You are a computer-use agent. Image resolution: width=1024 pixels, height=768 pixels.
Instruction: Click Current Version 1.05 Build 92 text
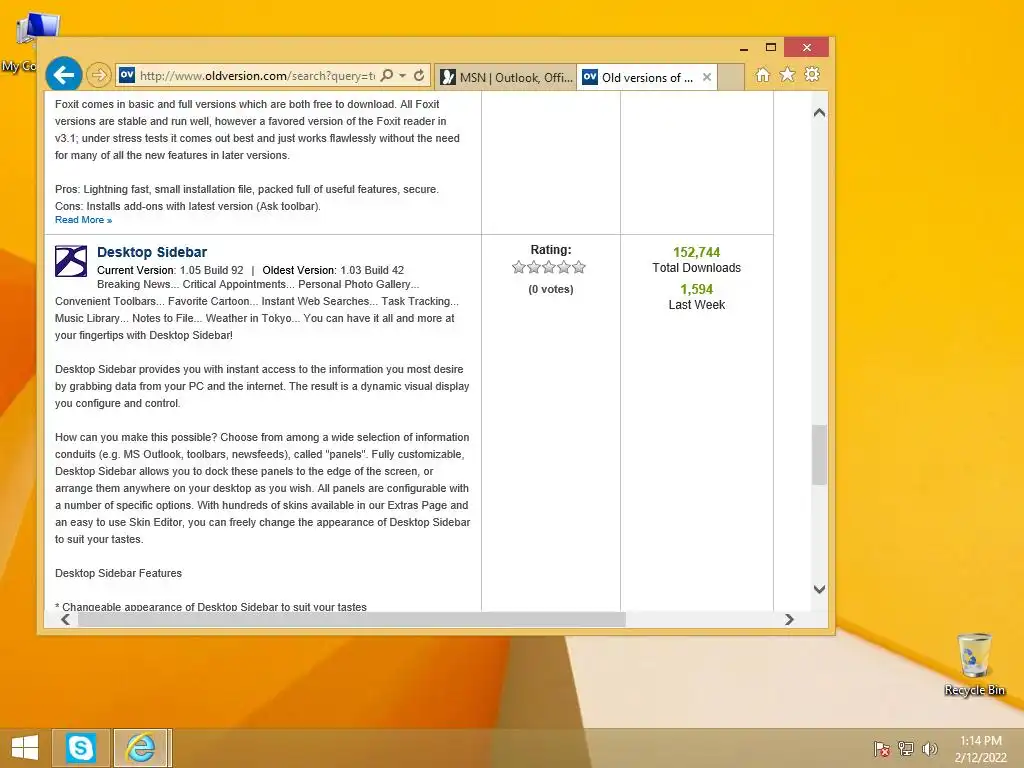[170, 270]
